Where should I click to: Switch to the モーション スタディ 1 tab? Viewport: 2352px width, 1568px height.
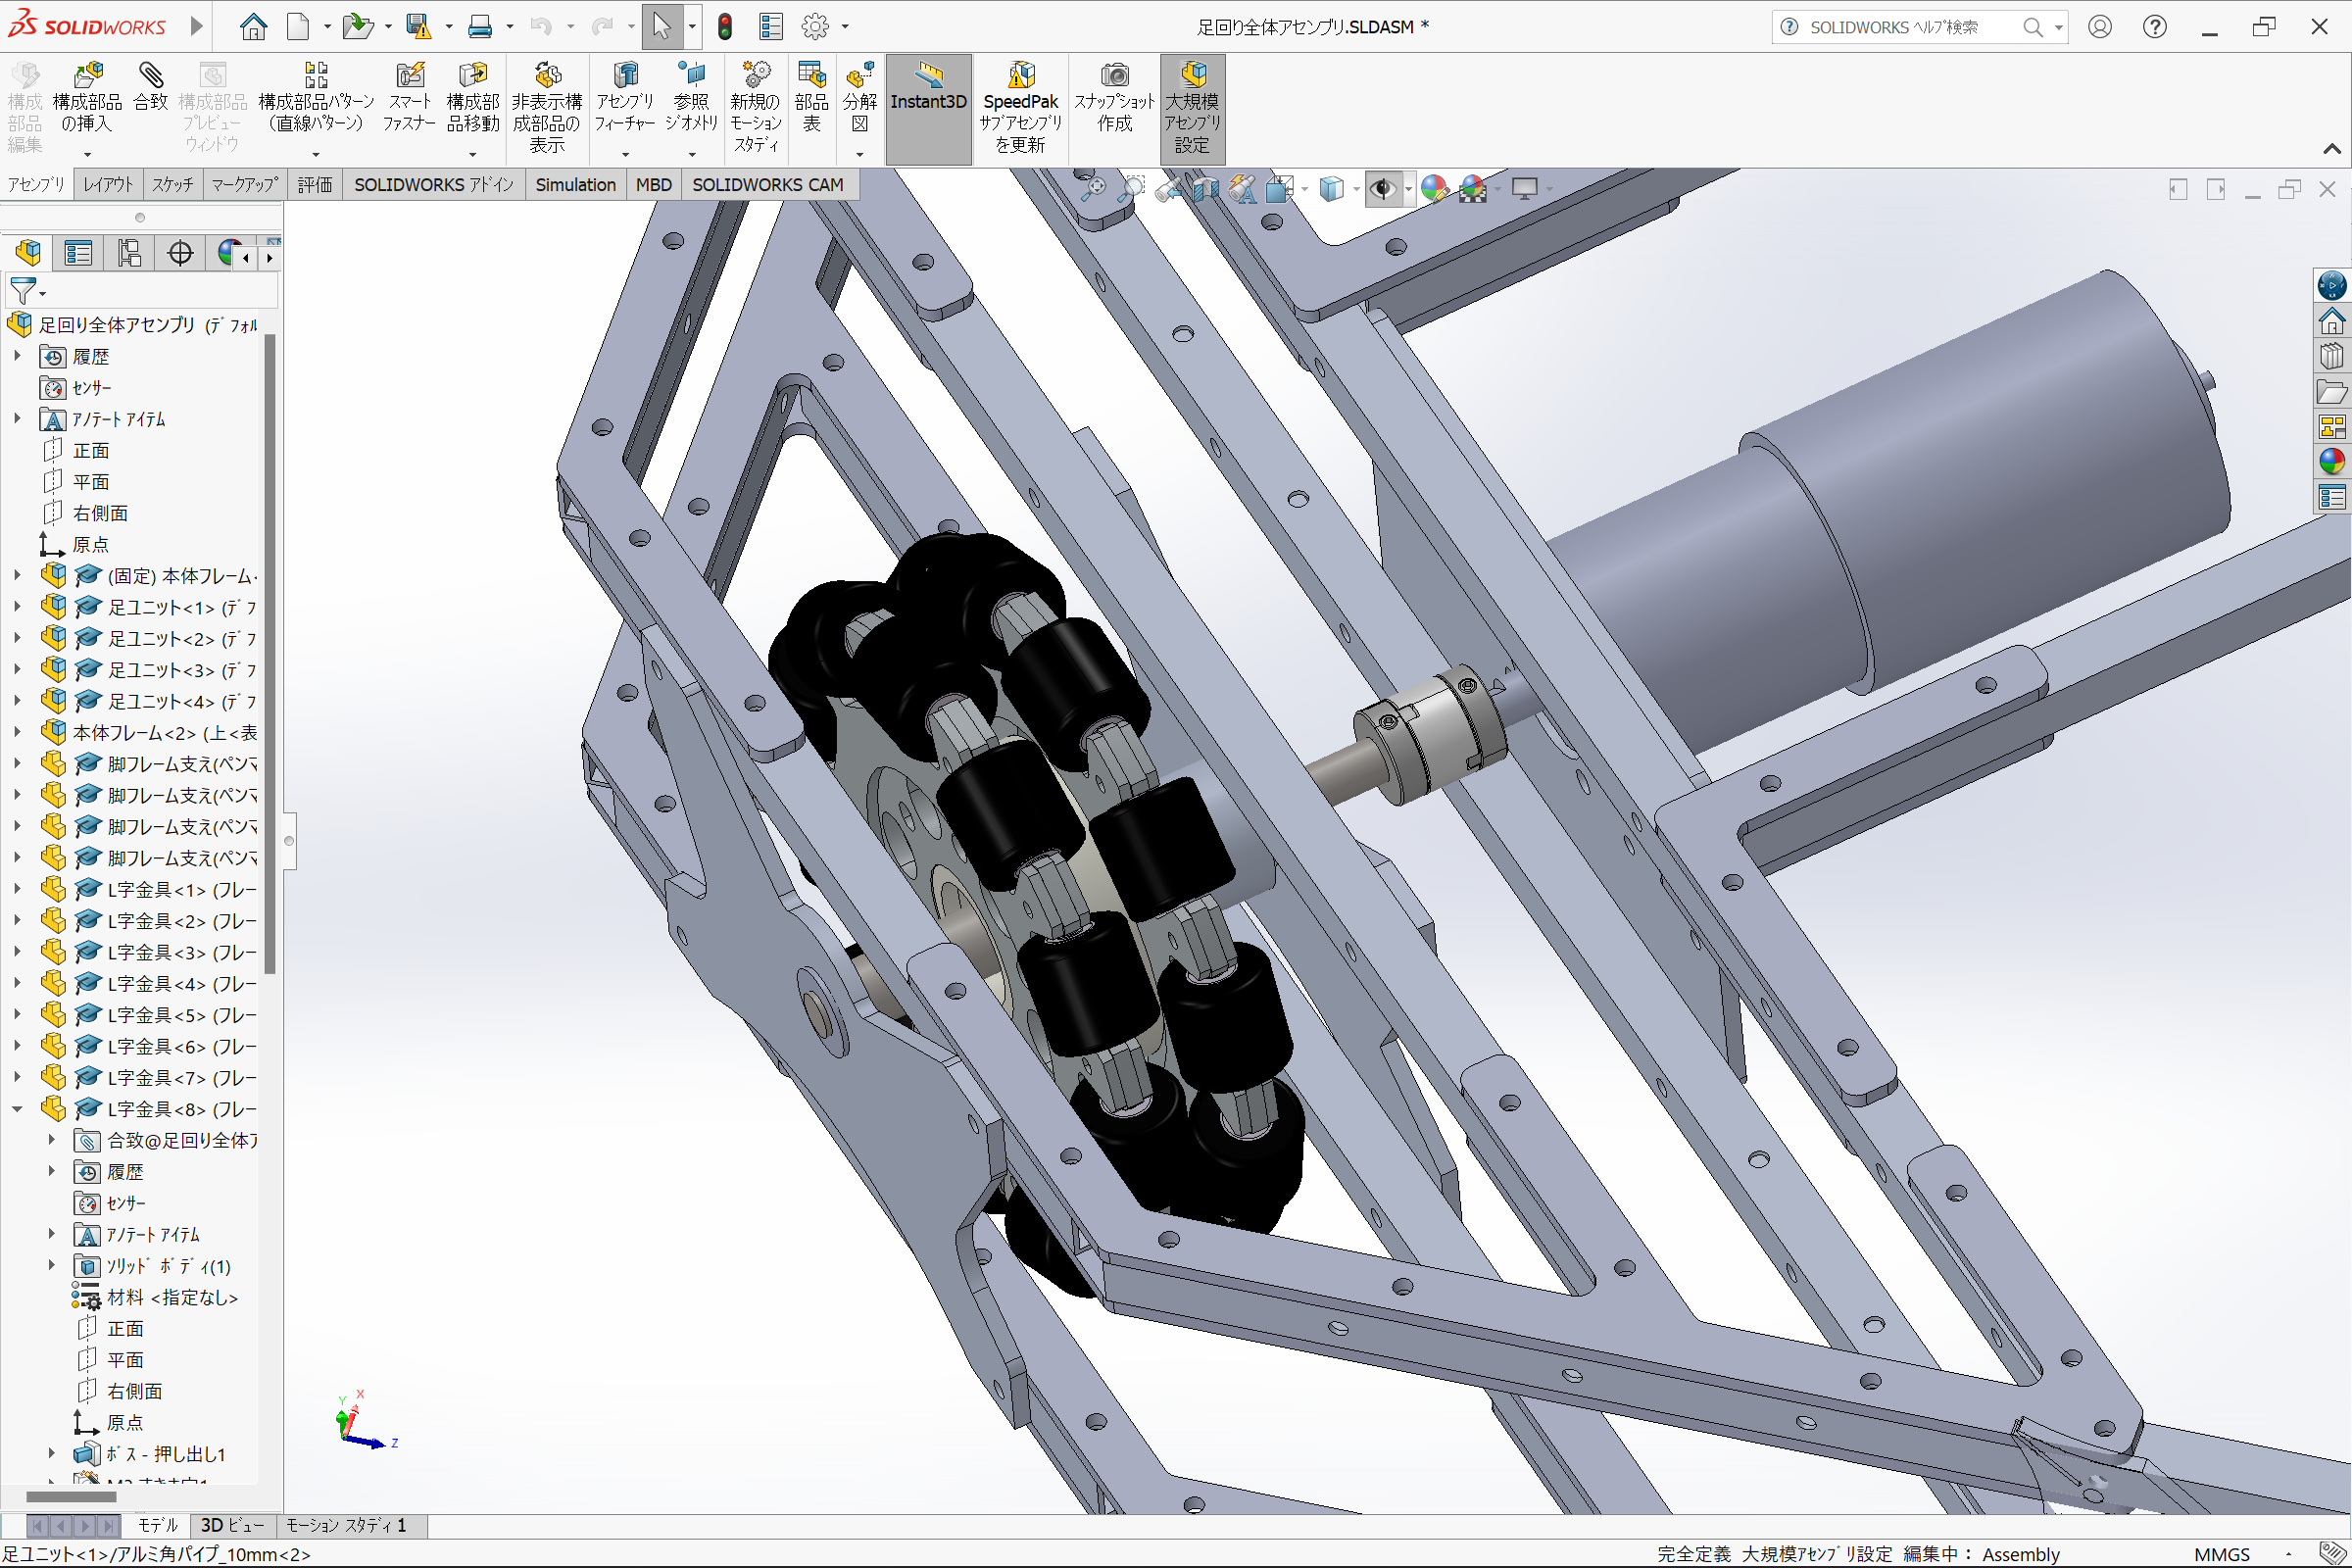pyautogui.click(x=347, y=1525)
